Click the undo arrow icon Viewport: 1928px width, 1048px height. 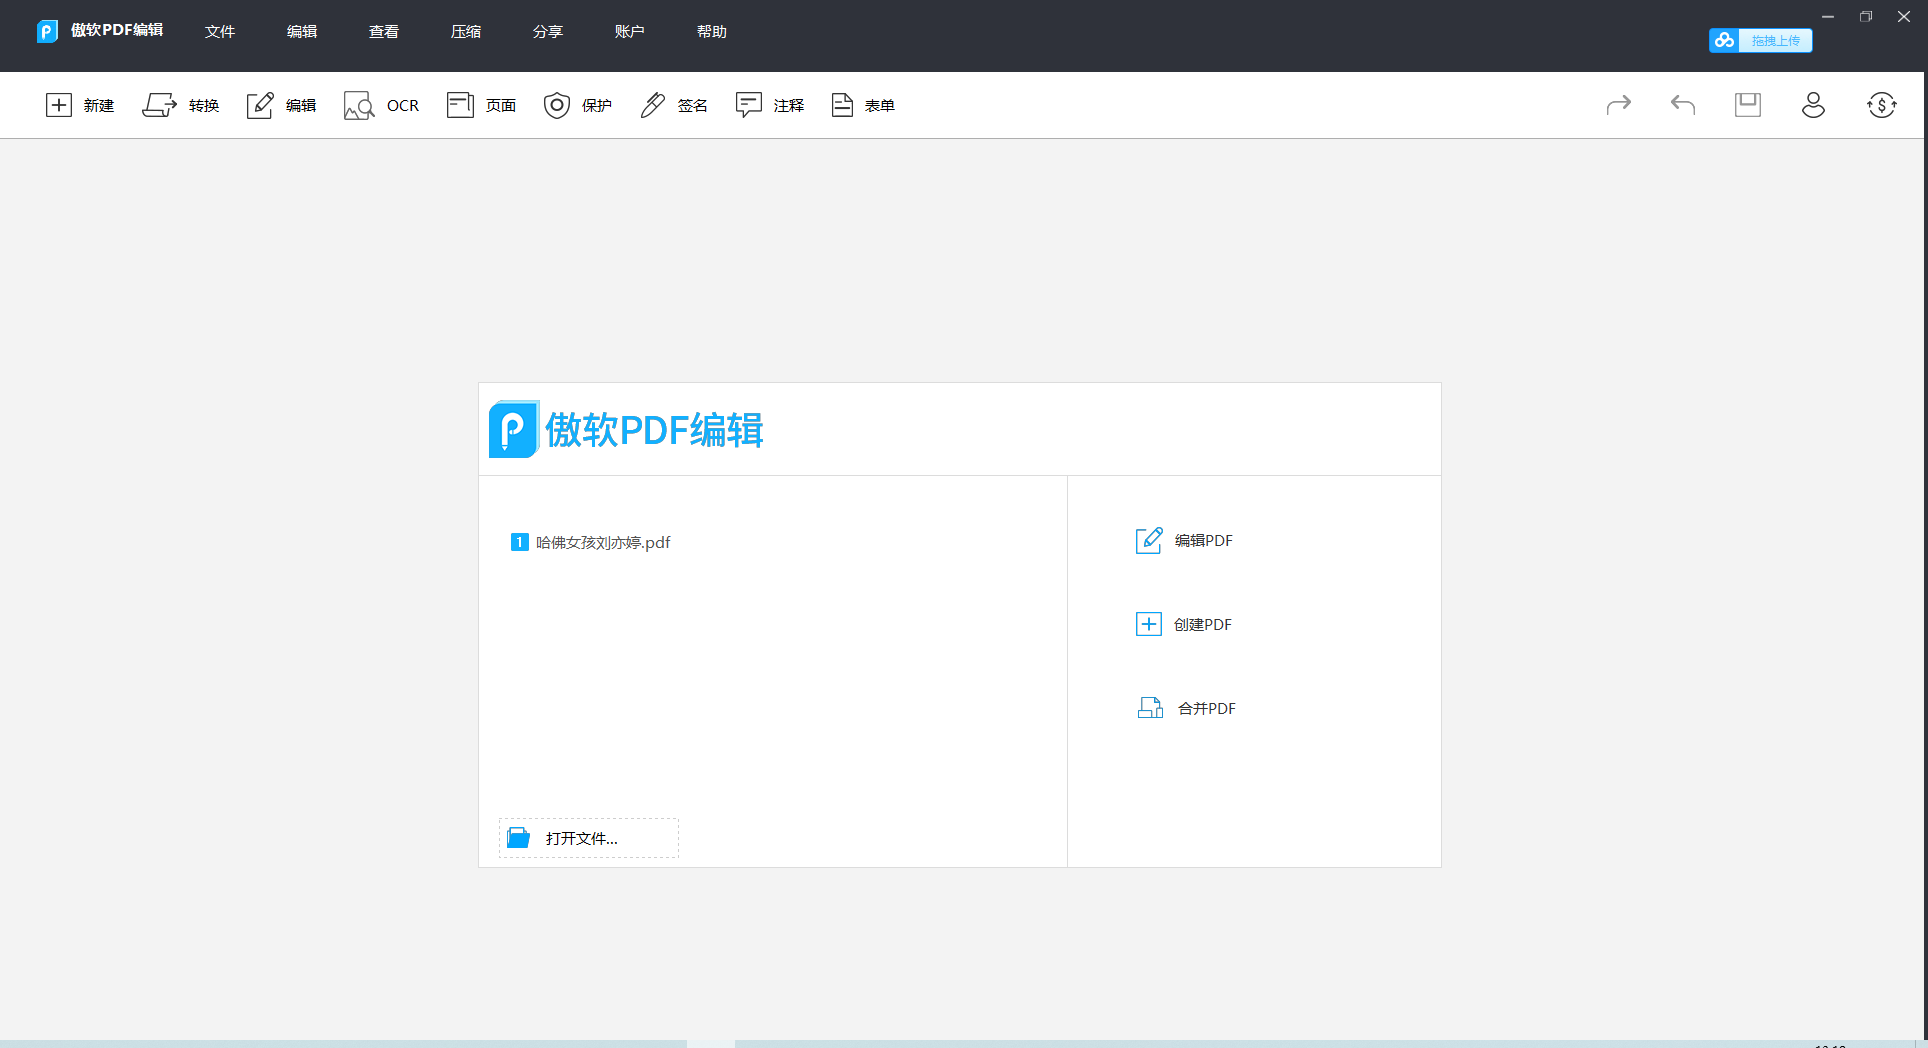tap(1681, 105)
